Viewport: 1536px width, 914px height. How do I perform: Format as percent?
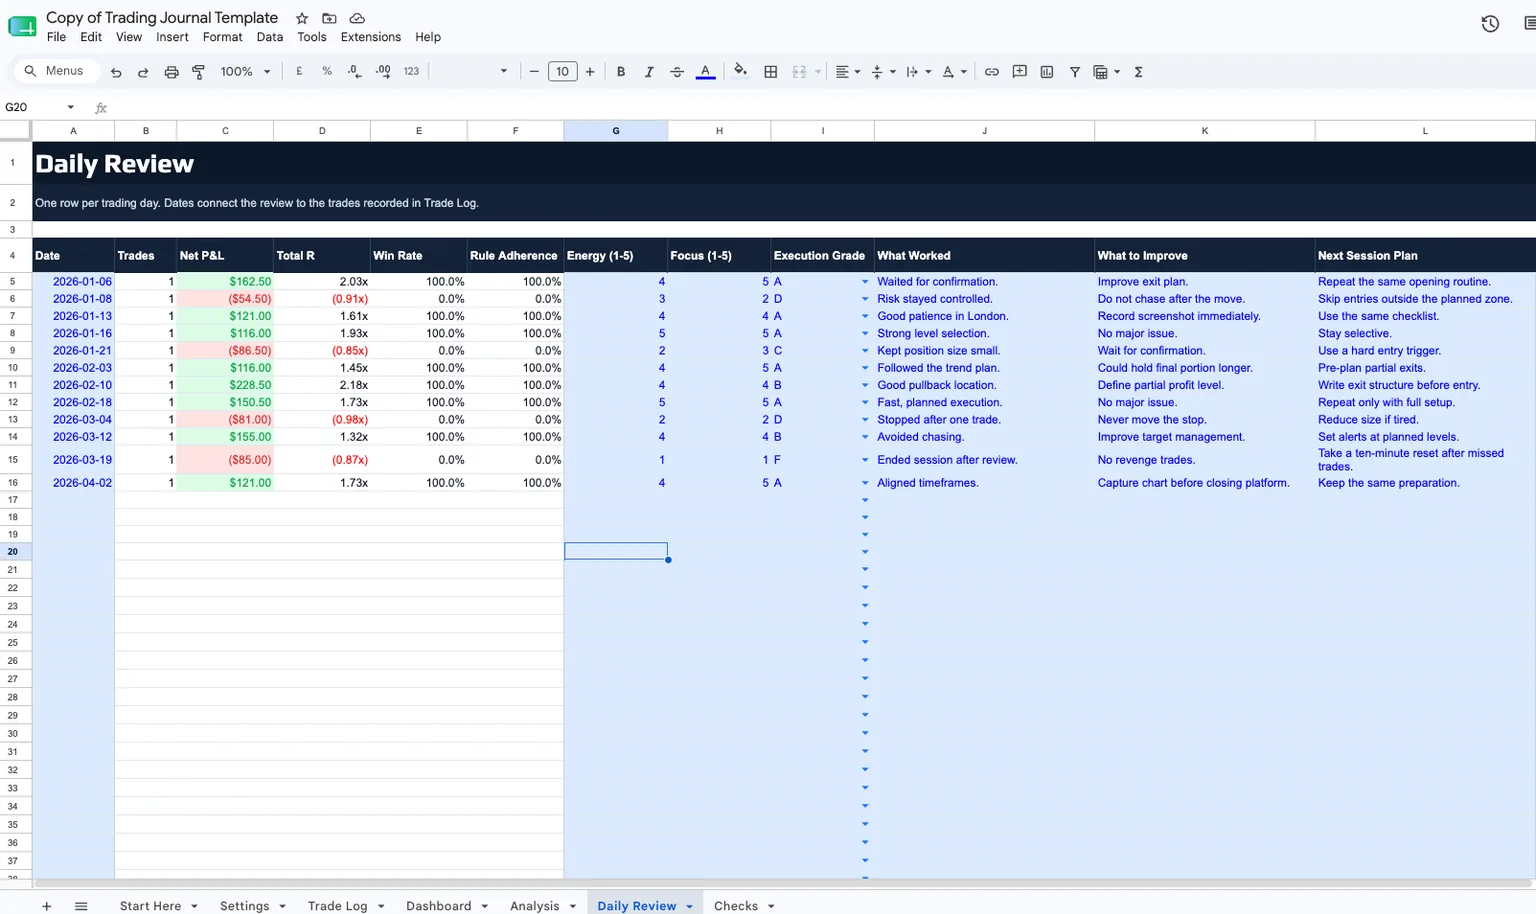coord(327,72)
